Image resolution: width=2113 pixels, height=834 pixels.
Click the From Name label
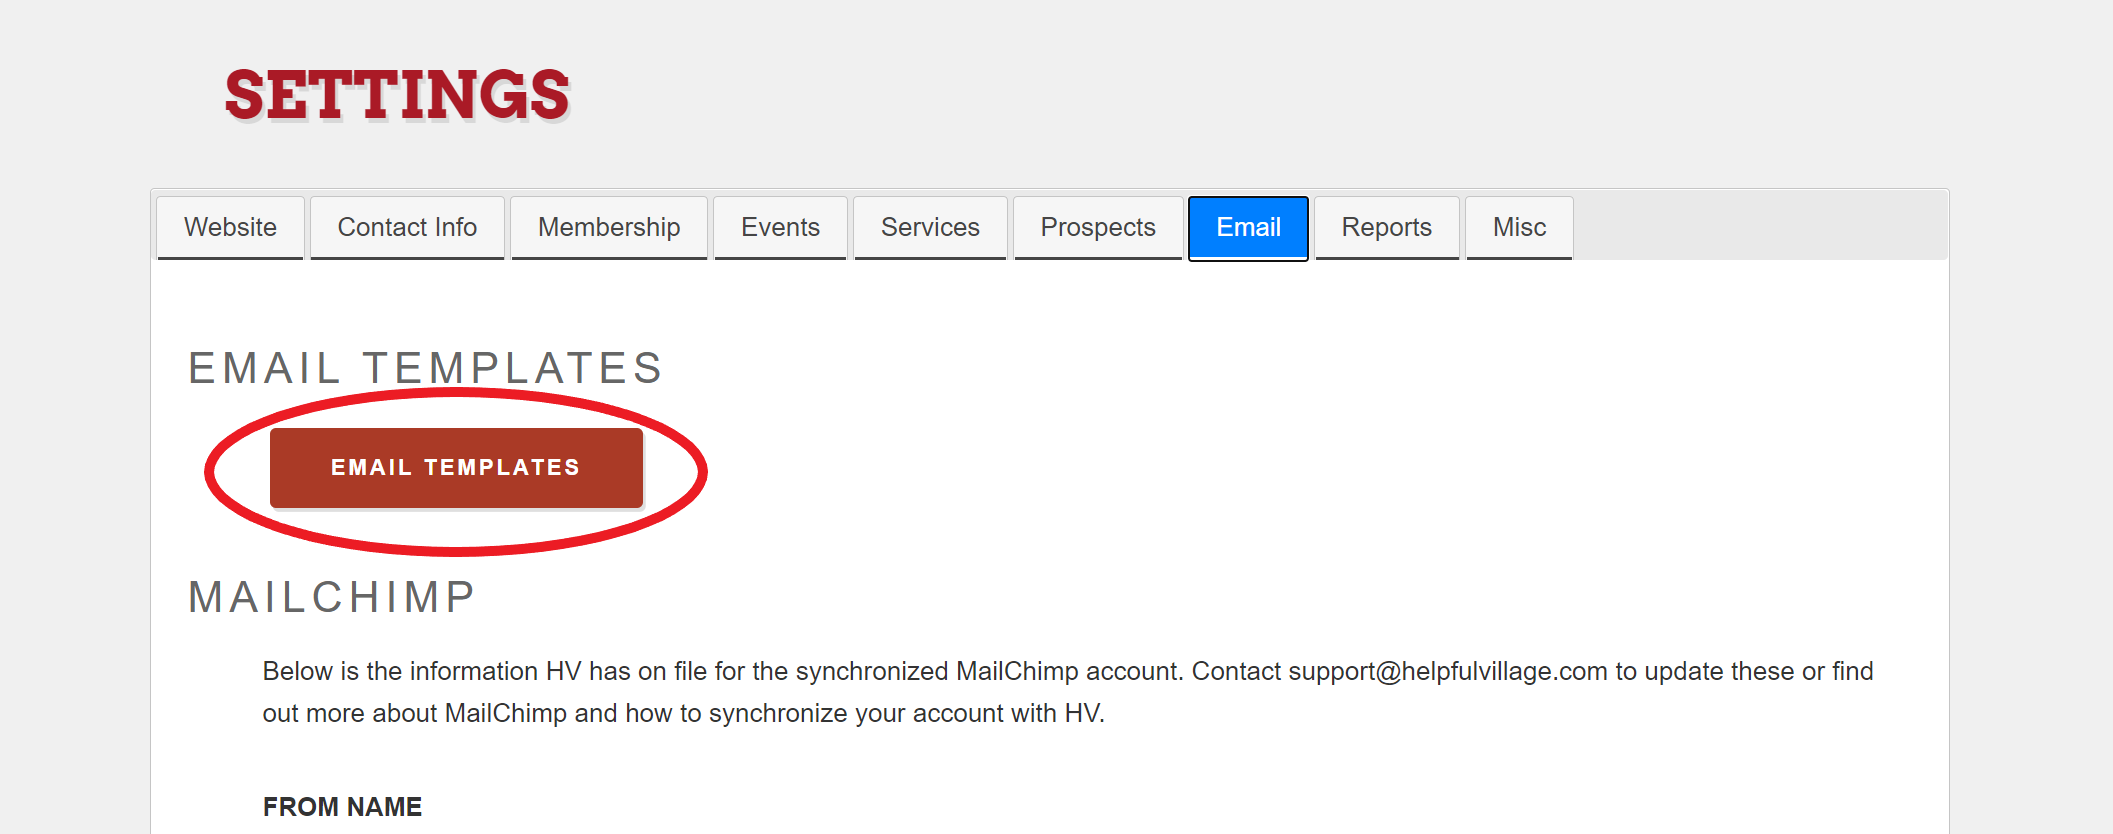pyautogui.click(x=342, y=807)
